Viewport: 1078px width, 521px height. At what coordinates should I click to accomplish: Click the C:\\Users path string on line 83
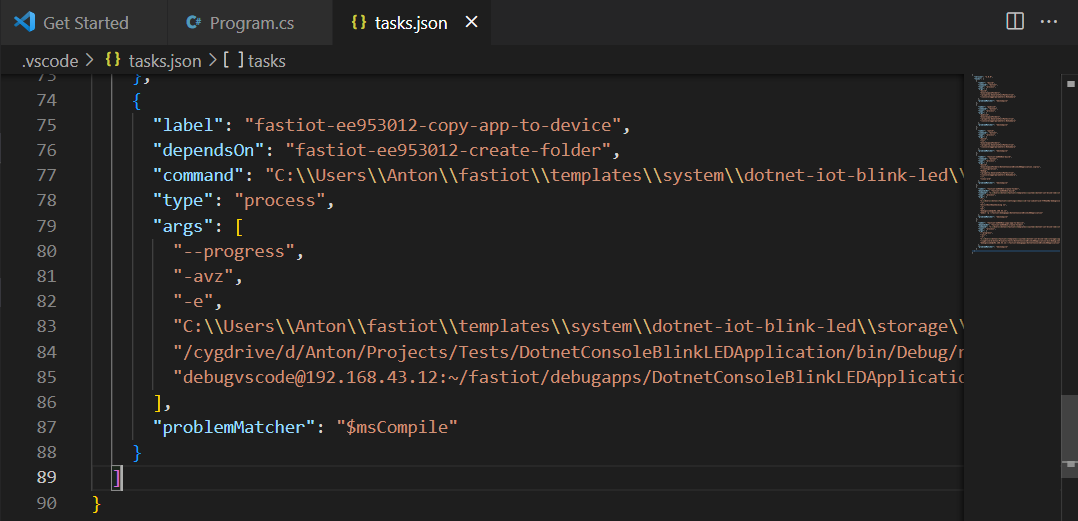pos(569,326)
